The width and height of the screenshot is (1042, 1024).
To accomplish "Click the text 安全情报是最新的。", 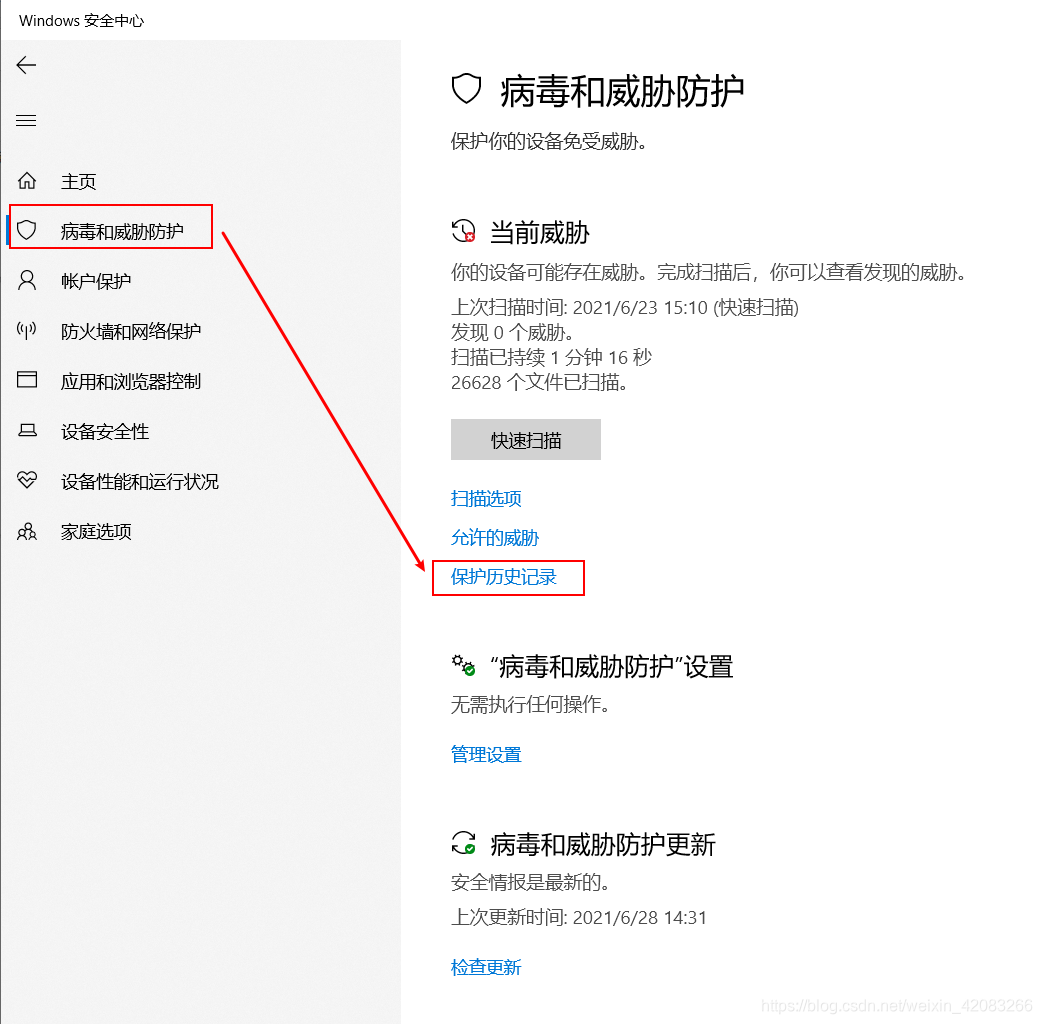I will pyautogui.click(x=530, y=882).
